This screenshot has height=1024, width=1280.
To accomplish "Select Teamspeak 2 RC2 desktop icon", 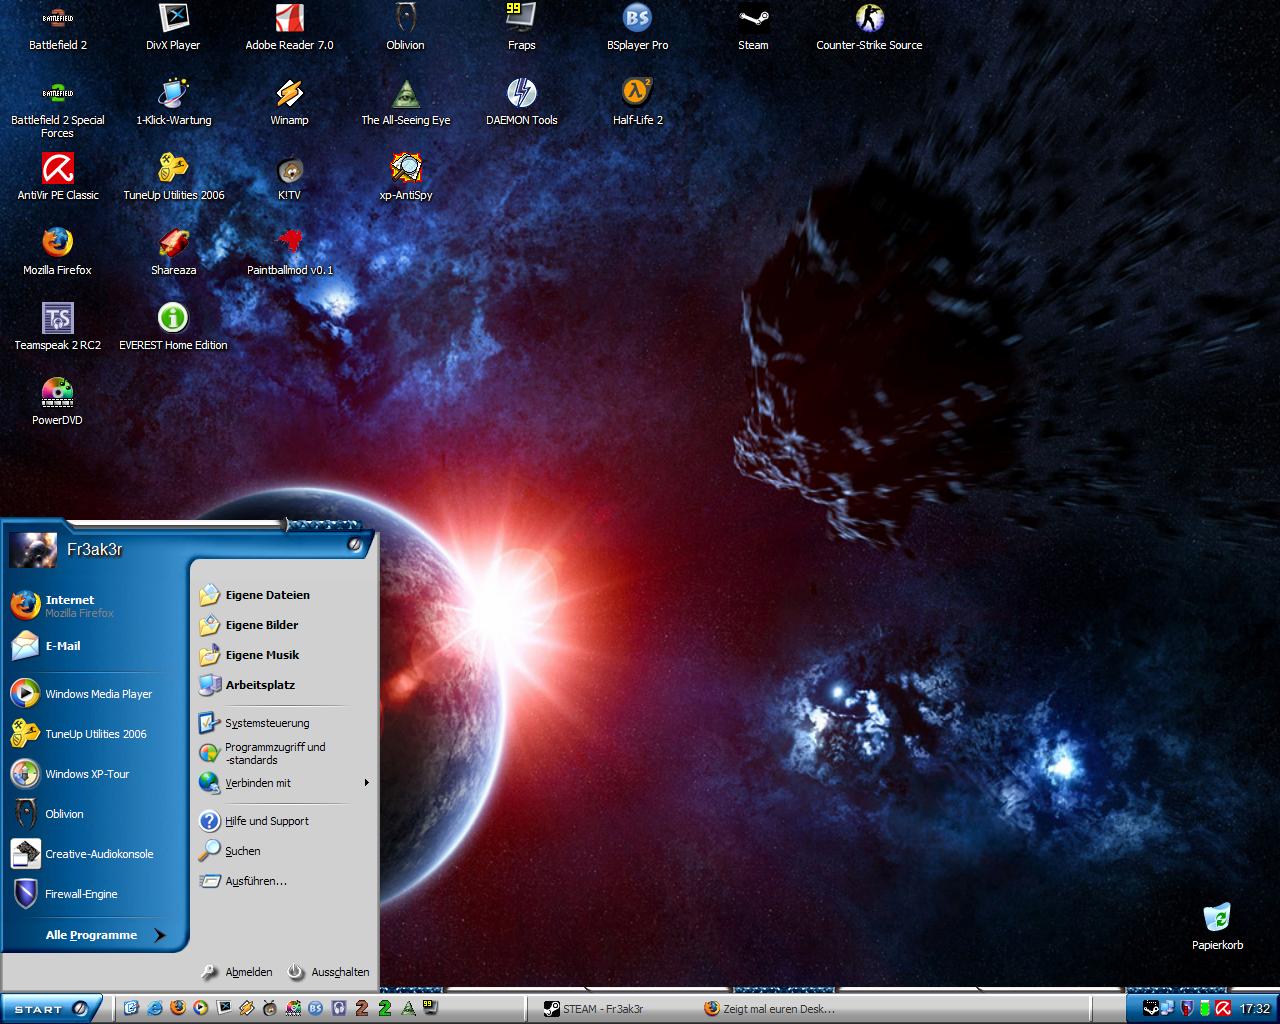I will (58, 327).
